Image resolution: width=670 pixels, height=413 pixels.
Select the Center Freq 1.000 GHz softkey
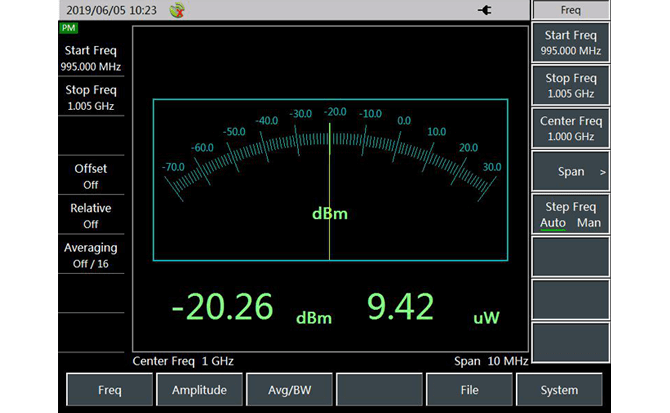tap(570, 129)
